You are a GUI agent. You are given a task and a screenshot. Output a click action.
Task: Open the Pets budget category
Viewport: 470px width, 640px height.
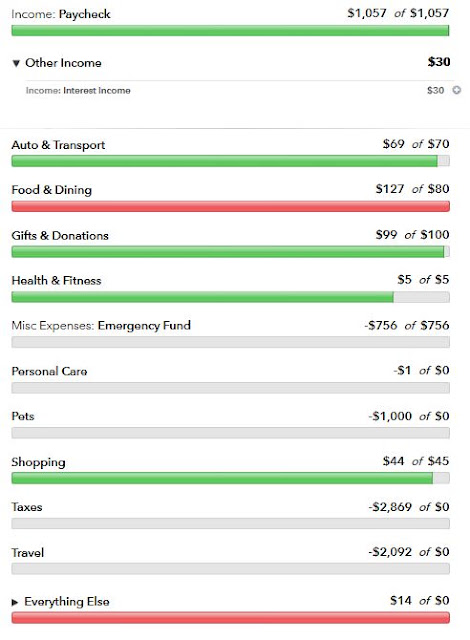[x=23, y=416]
